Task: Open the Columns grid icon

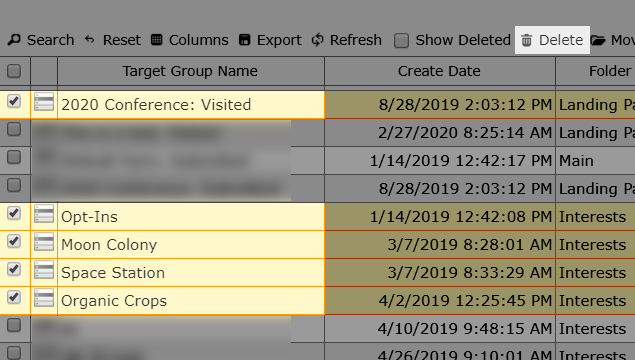Action: click(x=156, y=40)
